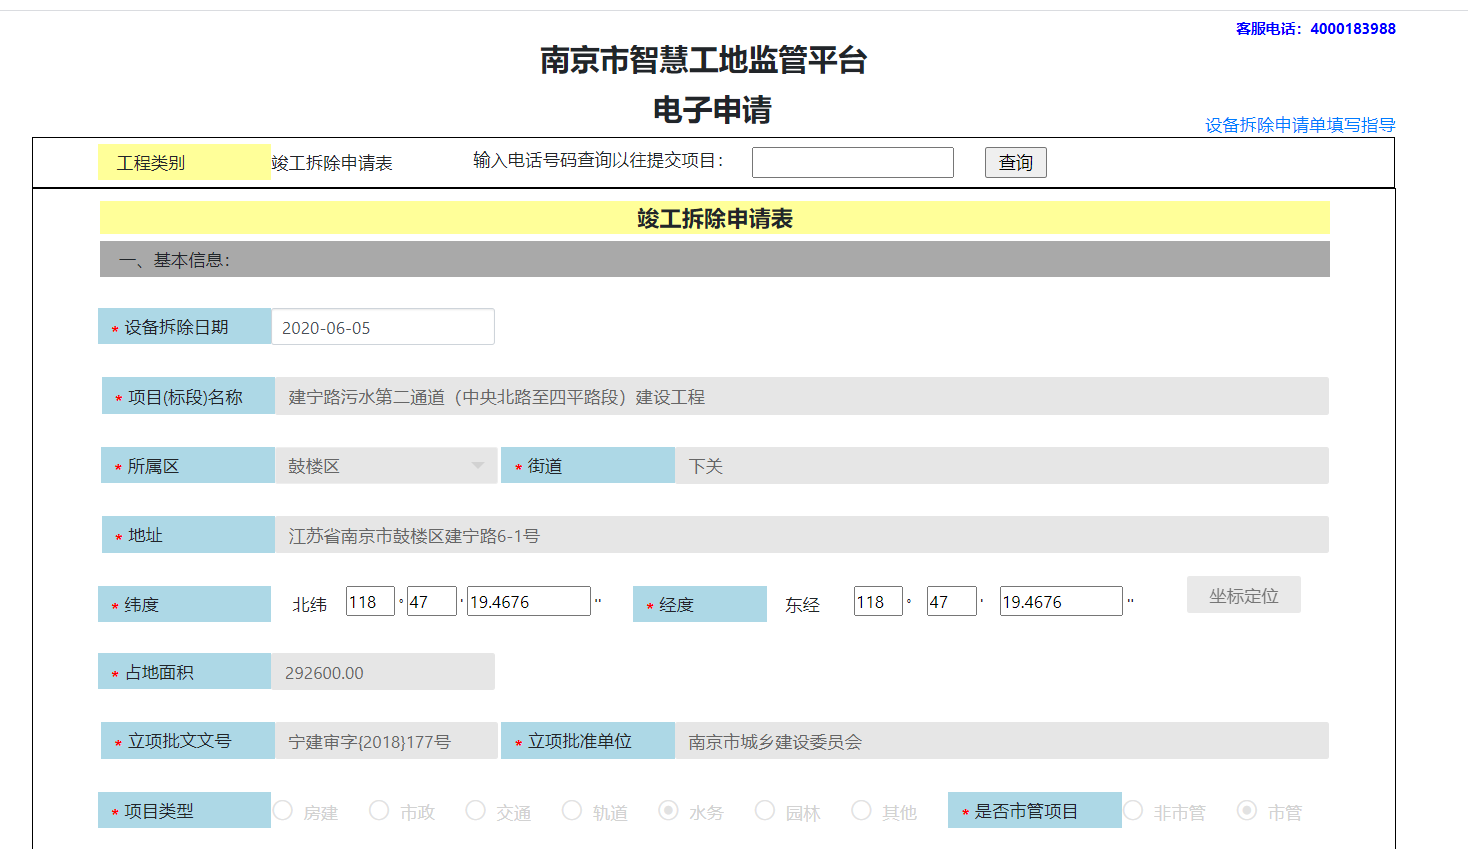Click the 北纬 degrees field
The height and width of the screenshot is (849, 1468).
(370, 601)
